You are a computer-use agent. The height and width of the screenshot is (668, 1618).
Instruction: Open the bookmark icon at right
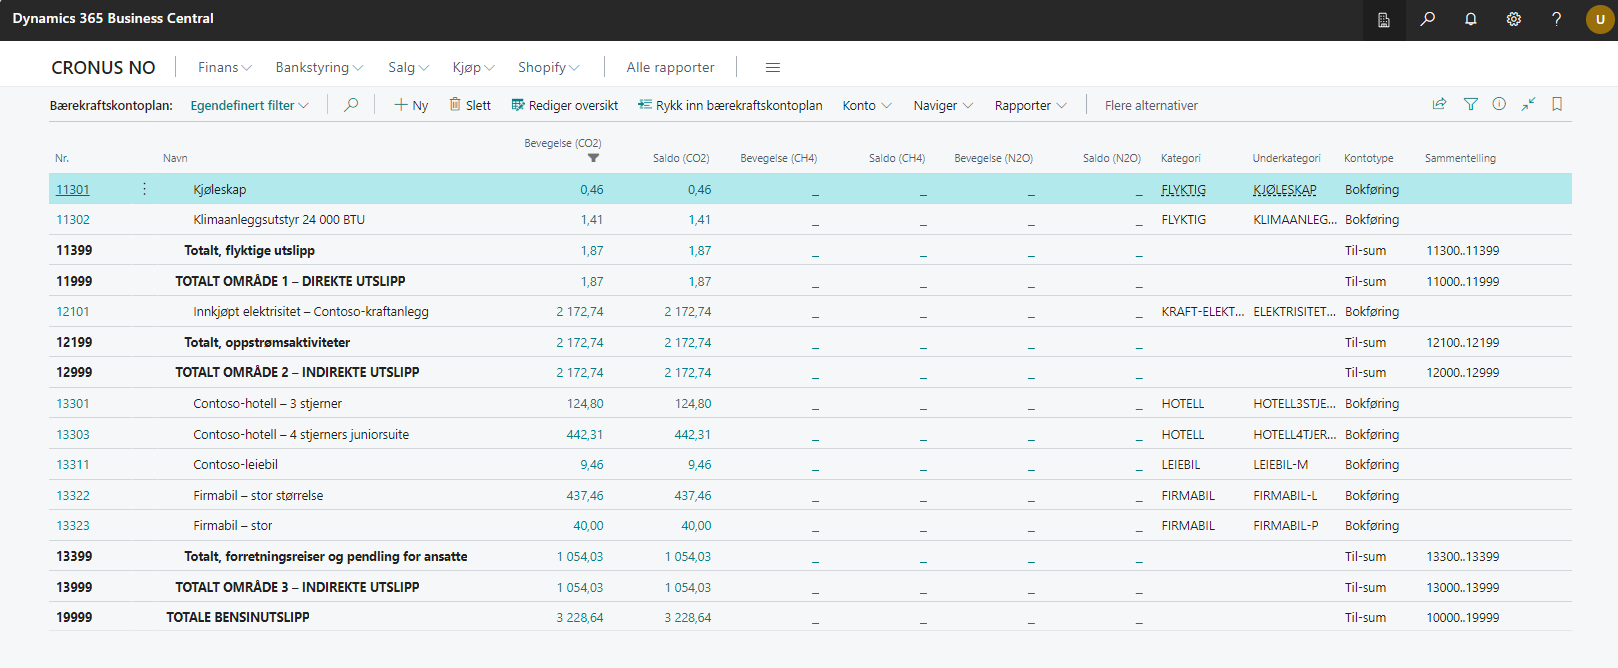1556,104
